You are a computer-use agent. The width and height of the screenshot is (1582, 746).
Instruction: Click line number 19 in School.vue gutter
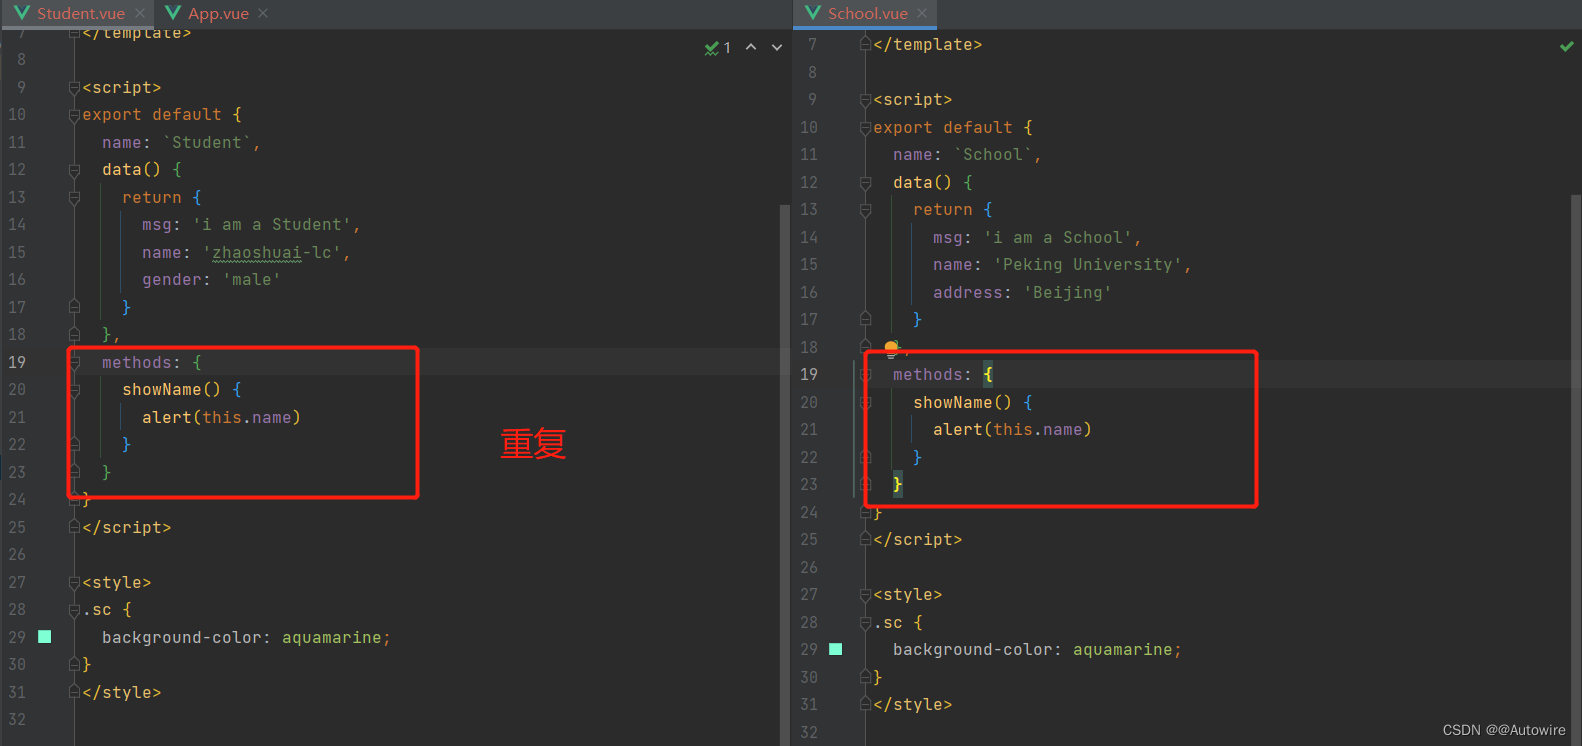[x=808, y=375]
